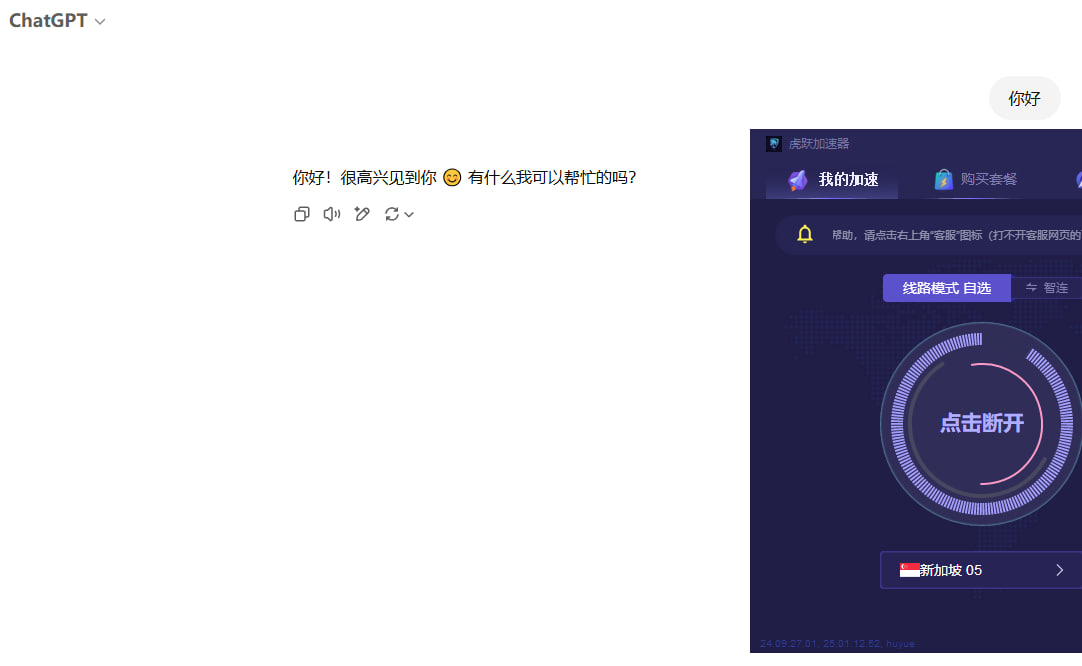Click the yellow notification bell icon
The width and height of the screenshot is (1082, 666).
click(805, 235)
